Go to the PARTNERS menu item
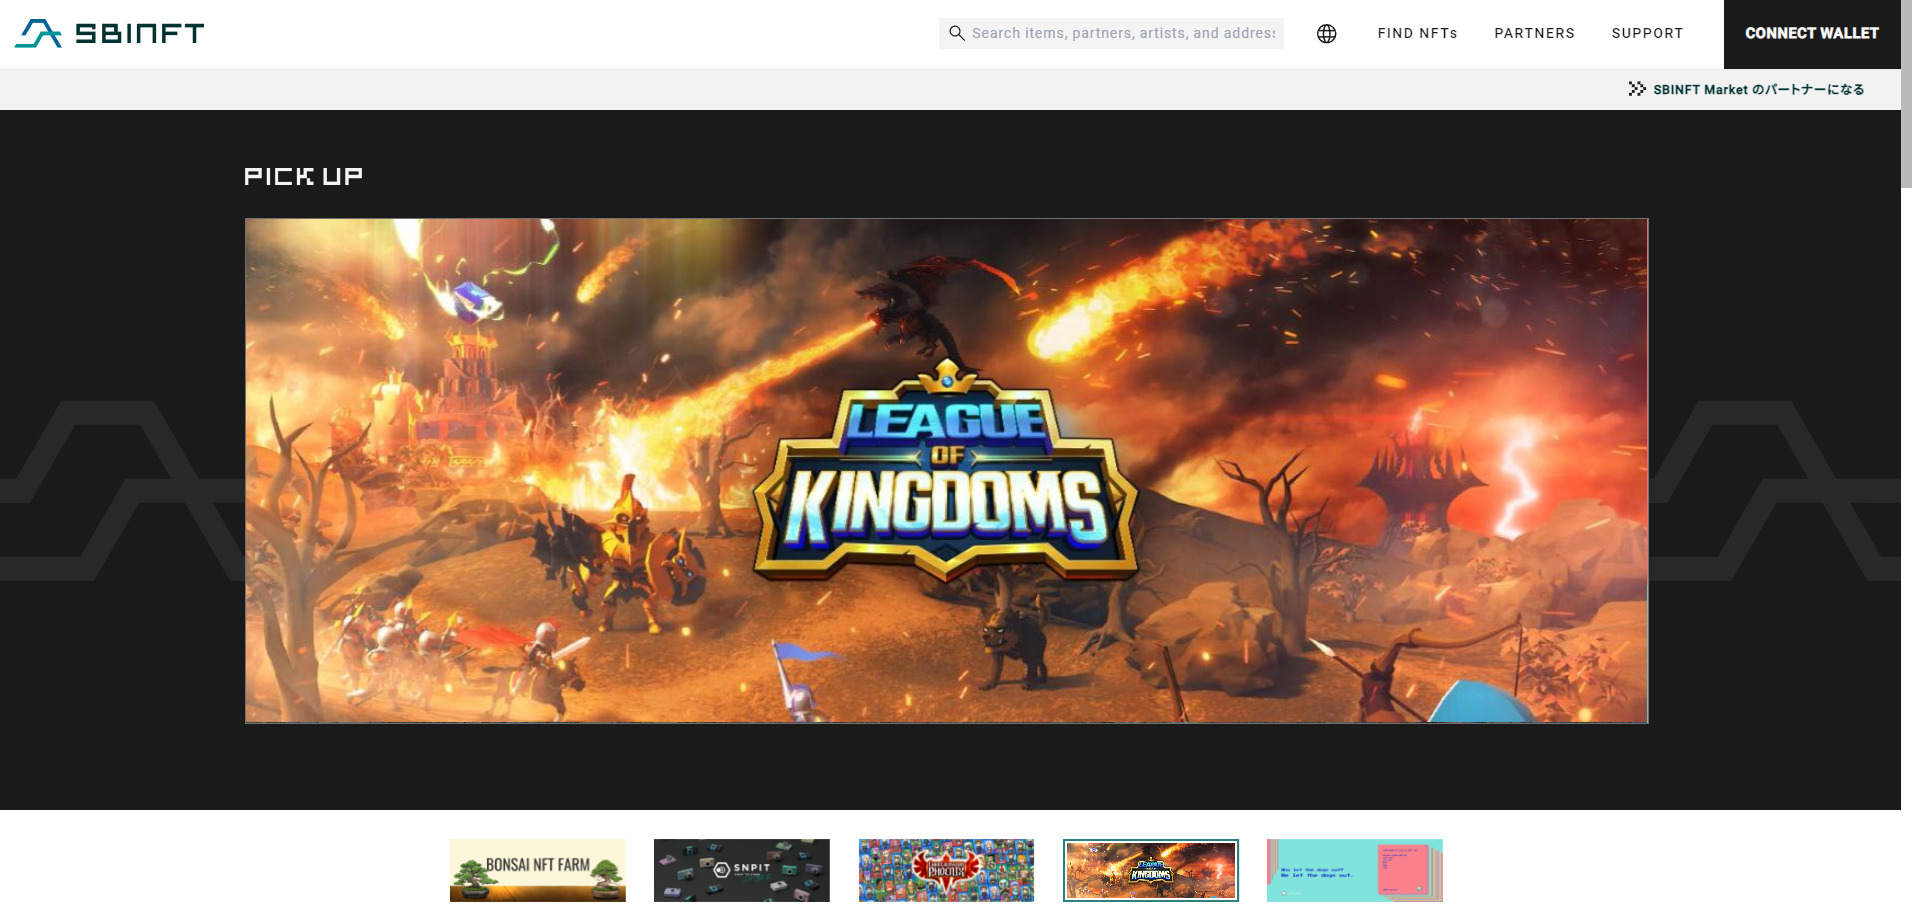The image size is (1912, 910). pos(1534,33)
